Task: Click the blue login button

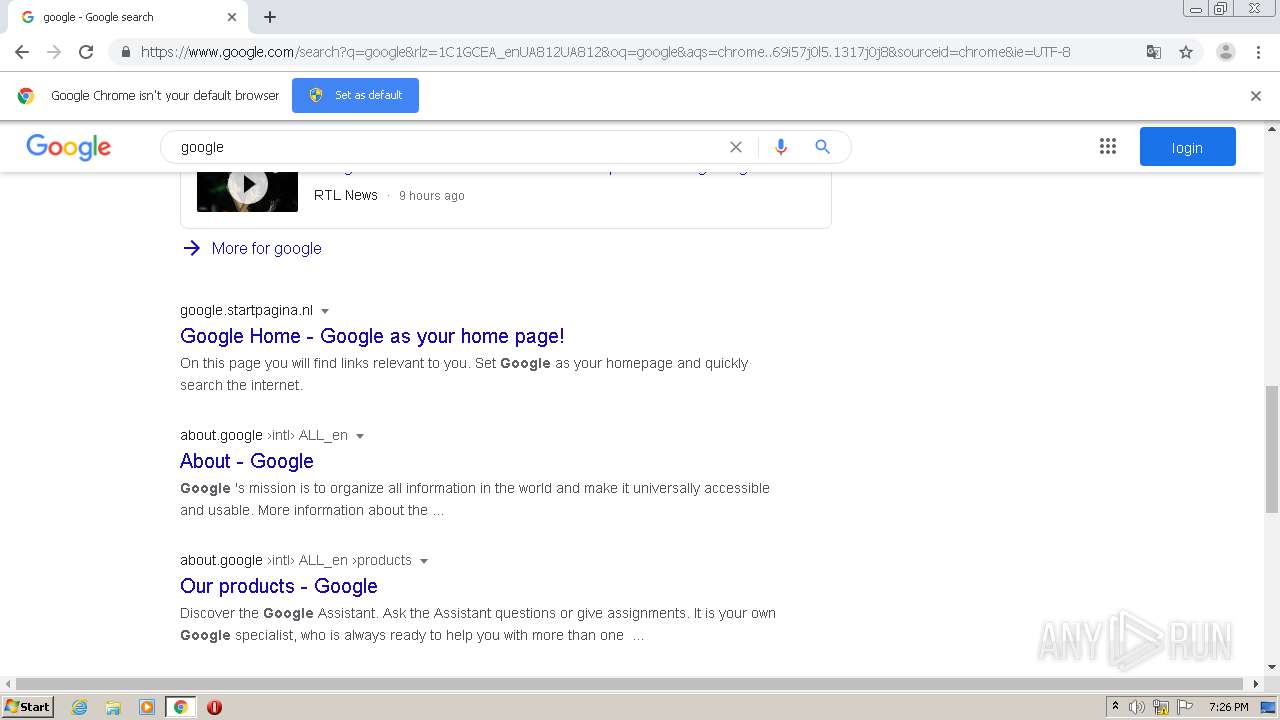Action: click(1188, 147)
